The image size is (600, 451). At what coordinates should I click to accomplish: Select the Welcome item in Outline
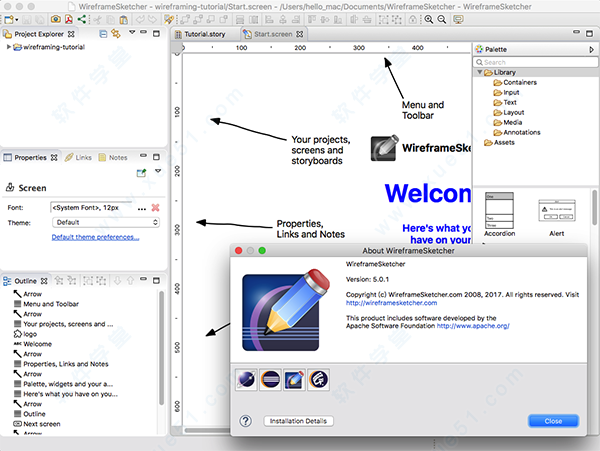[37, 344]
